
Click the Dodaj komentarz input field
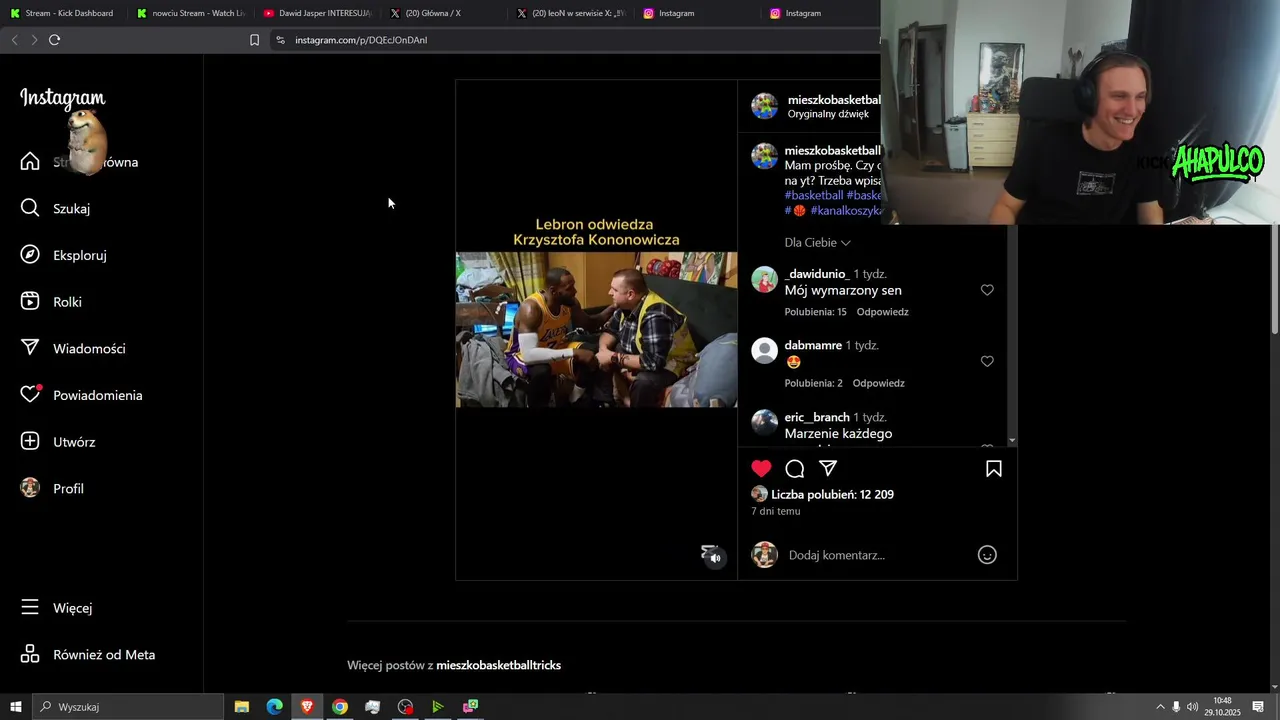point(875,555)
